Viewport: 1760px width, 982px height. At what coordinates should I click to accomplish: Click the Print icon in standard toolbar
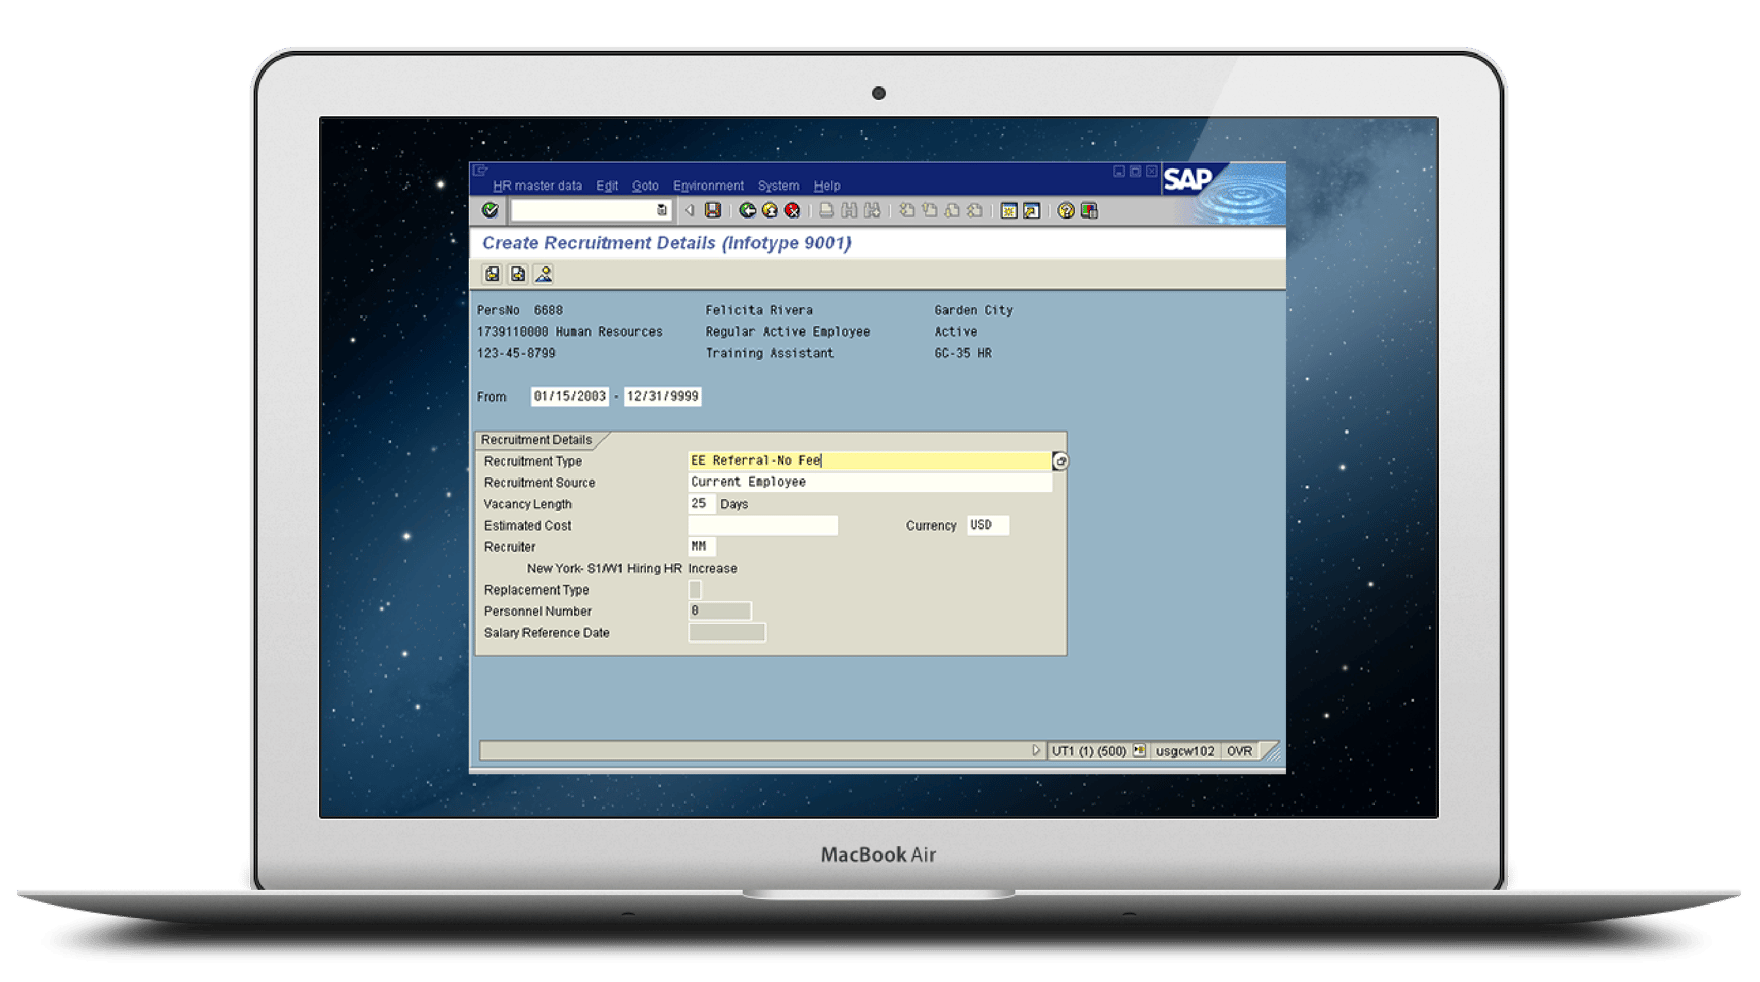pyautogui.click(x=827, y=211)
